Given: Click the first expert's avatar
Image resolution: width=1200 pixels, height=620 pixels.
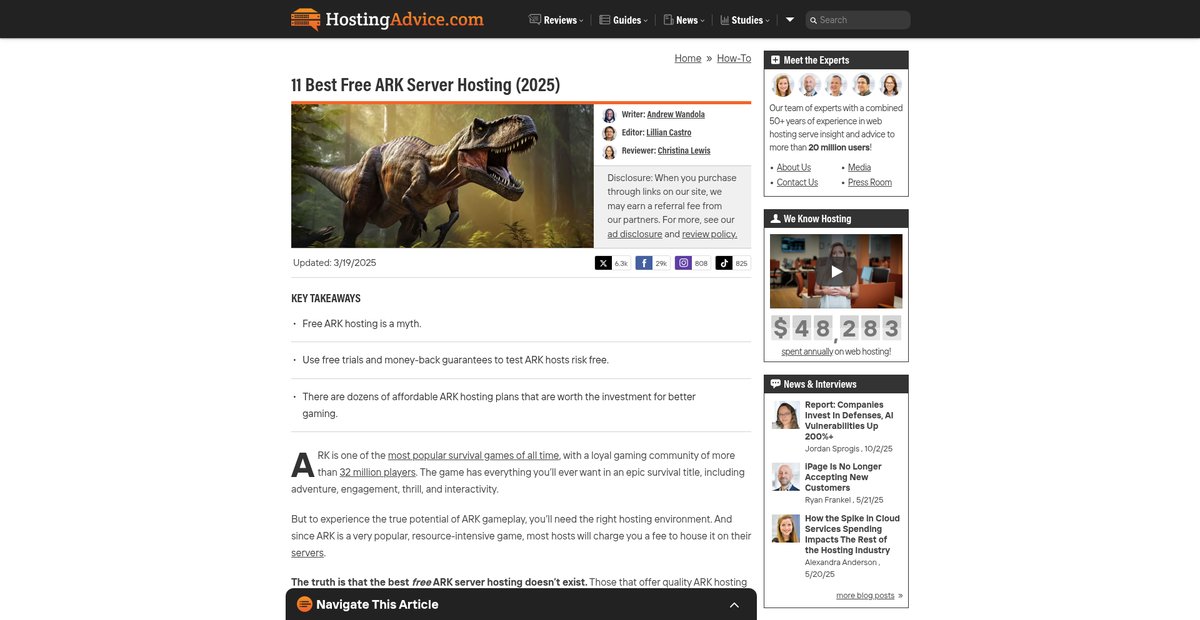Looking at the screenshot, I should 782,85.
